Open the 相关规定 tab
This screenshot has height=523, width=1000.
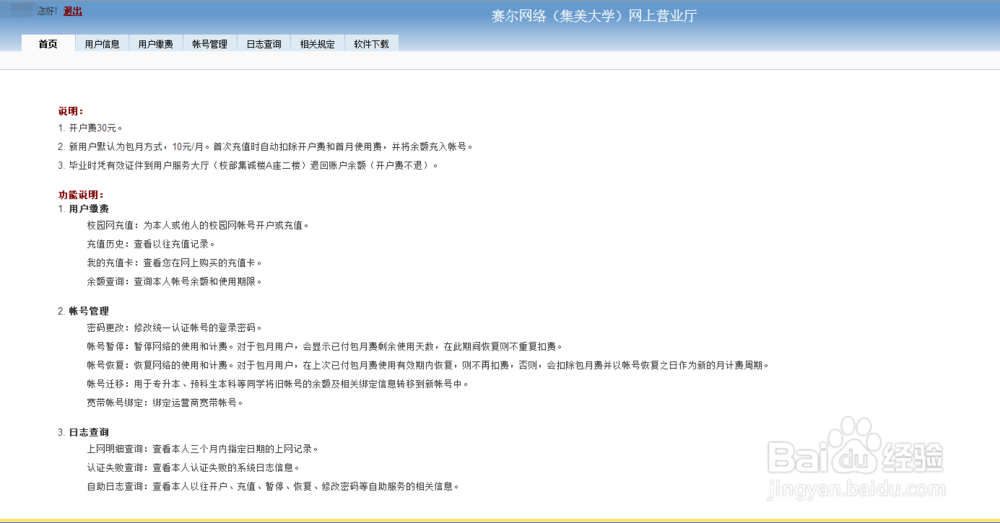point(318,43)
